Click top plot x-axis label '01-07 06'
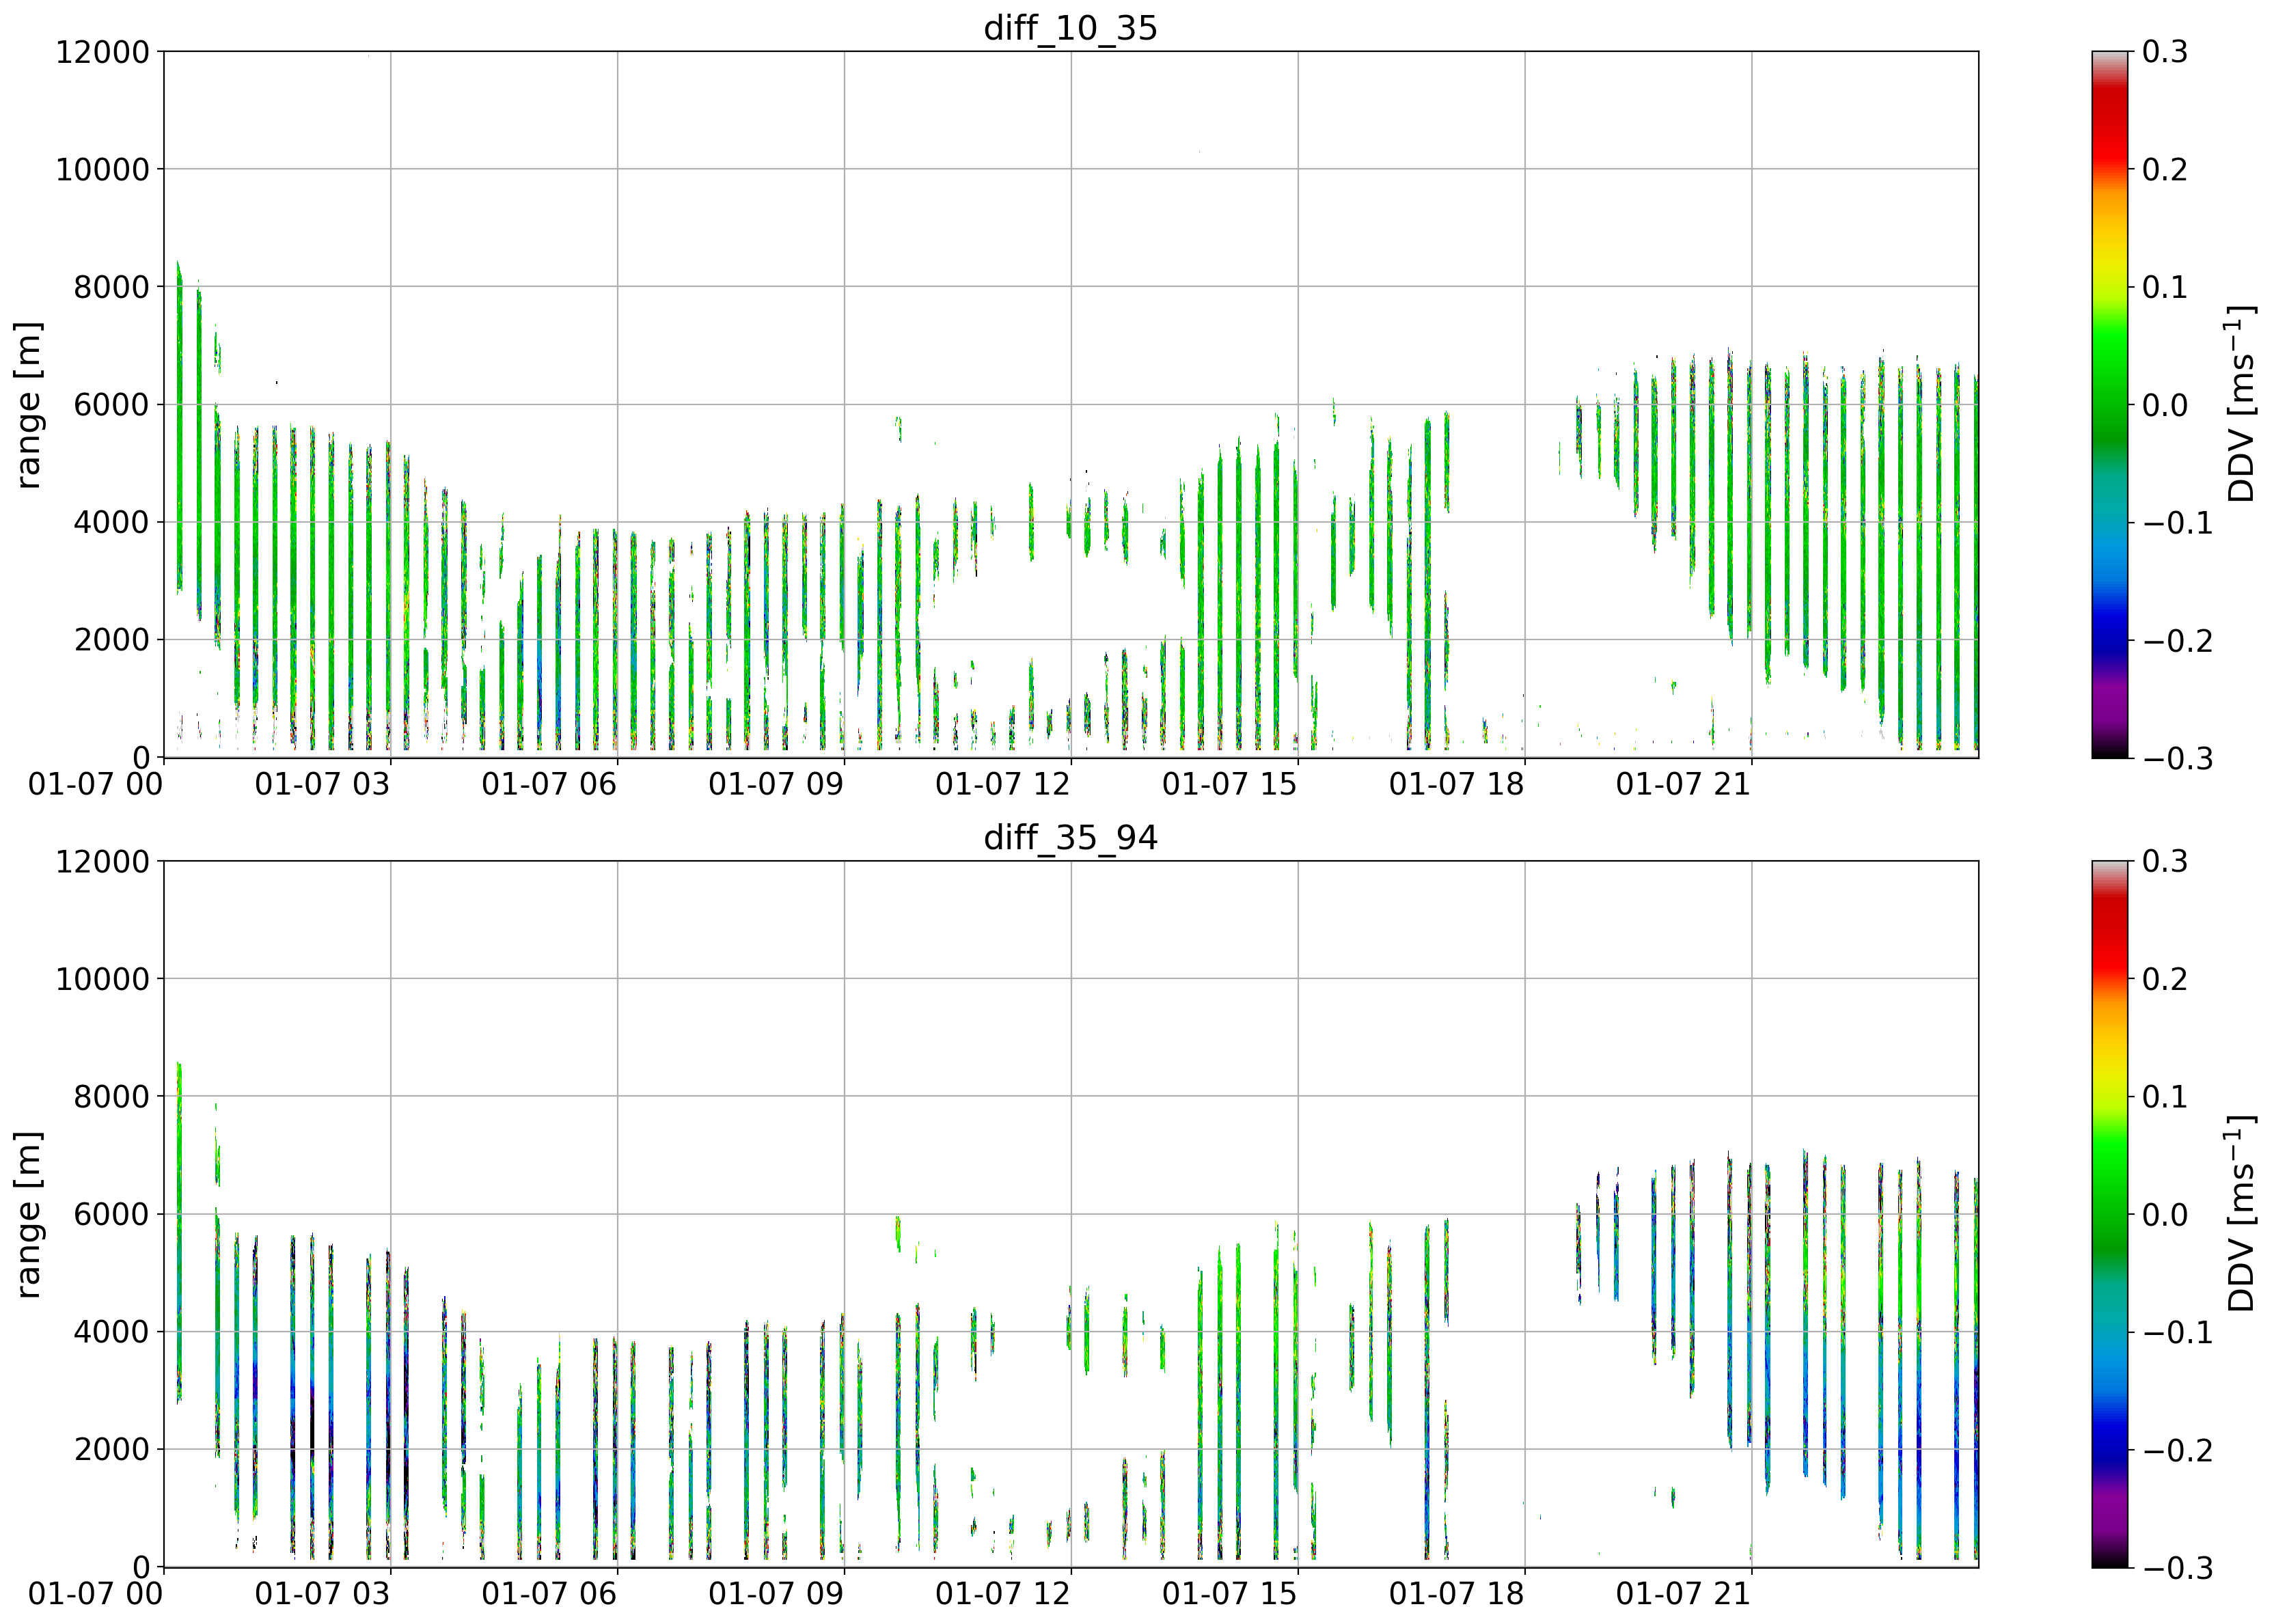 pyautogui.click(x=549, y=784)
